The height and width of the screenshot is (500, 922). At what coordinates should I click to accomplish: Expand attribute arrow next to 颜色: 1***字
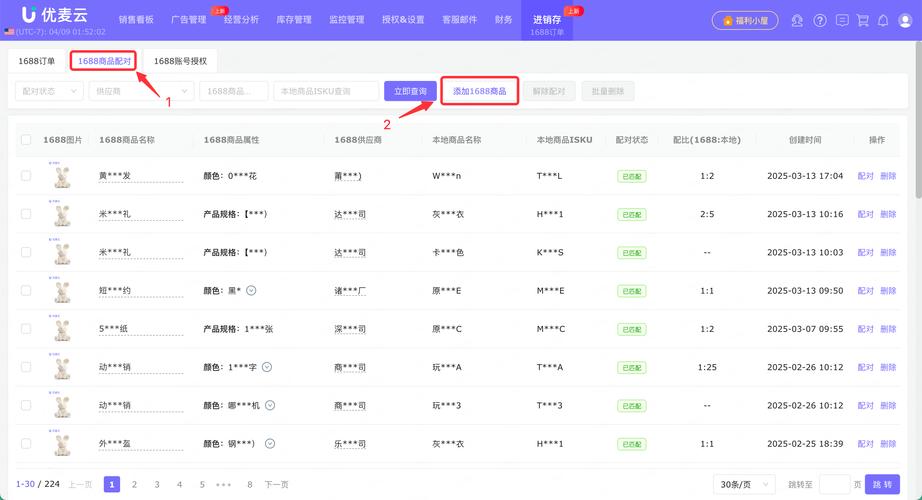pos(266,367)
